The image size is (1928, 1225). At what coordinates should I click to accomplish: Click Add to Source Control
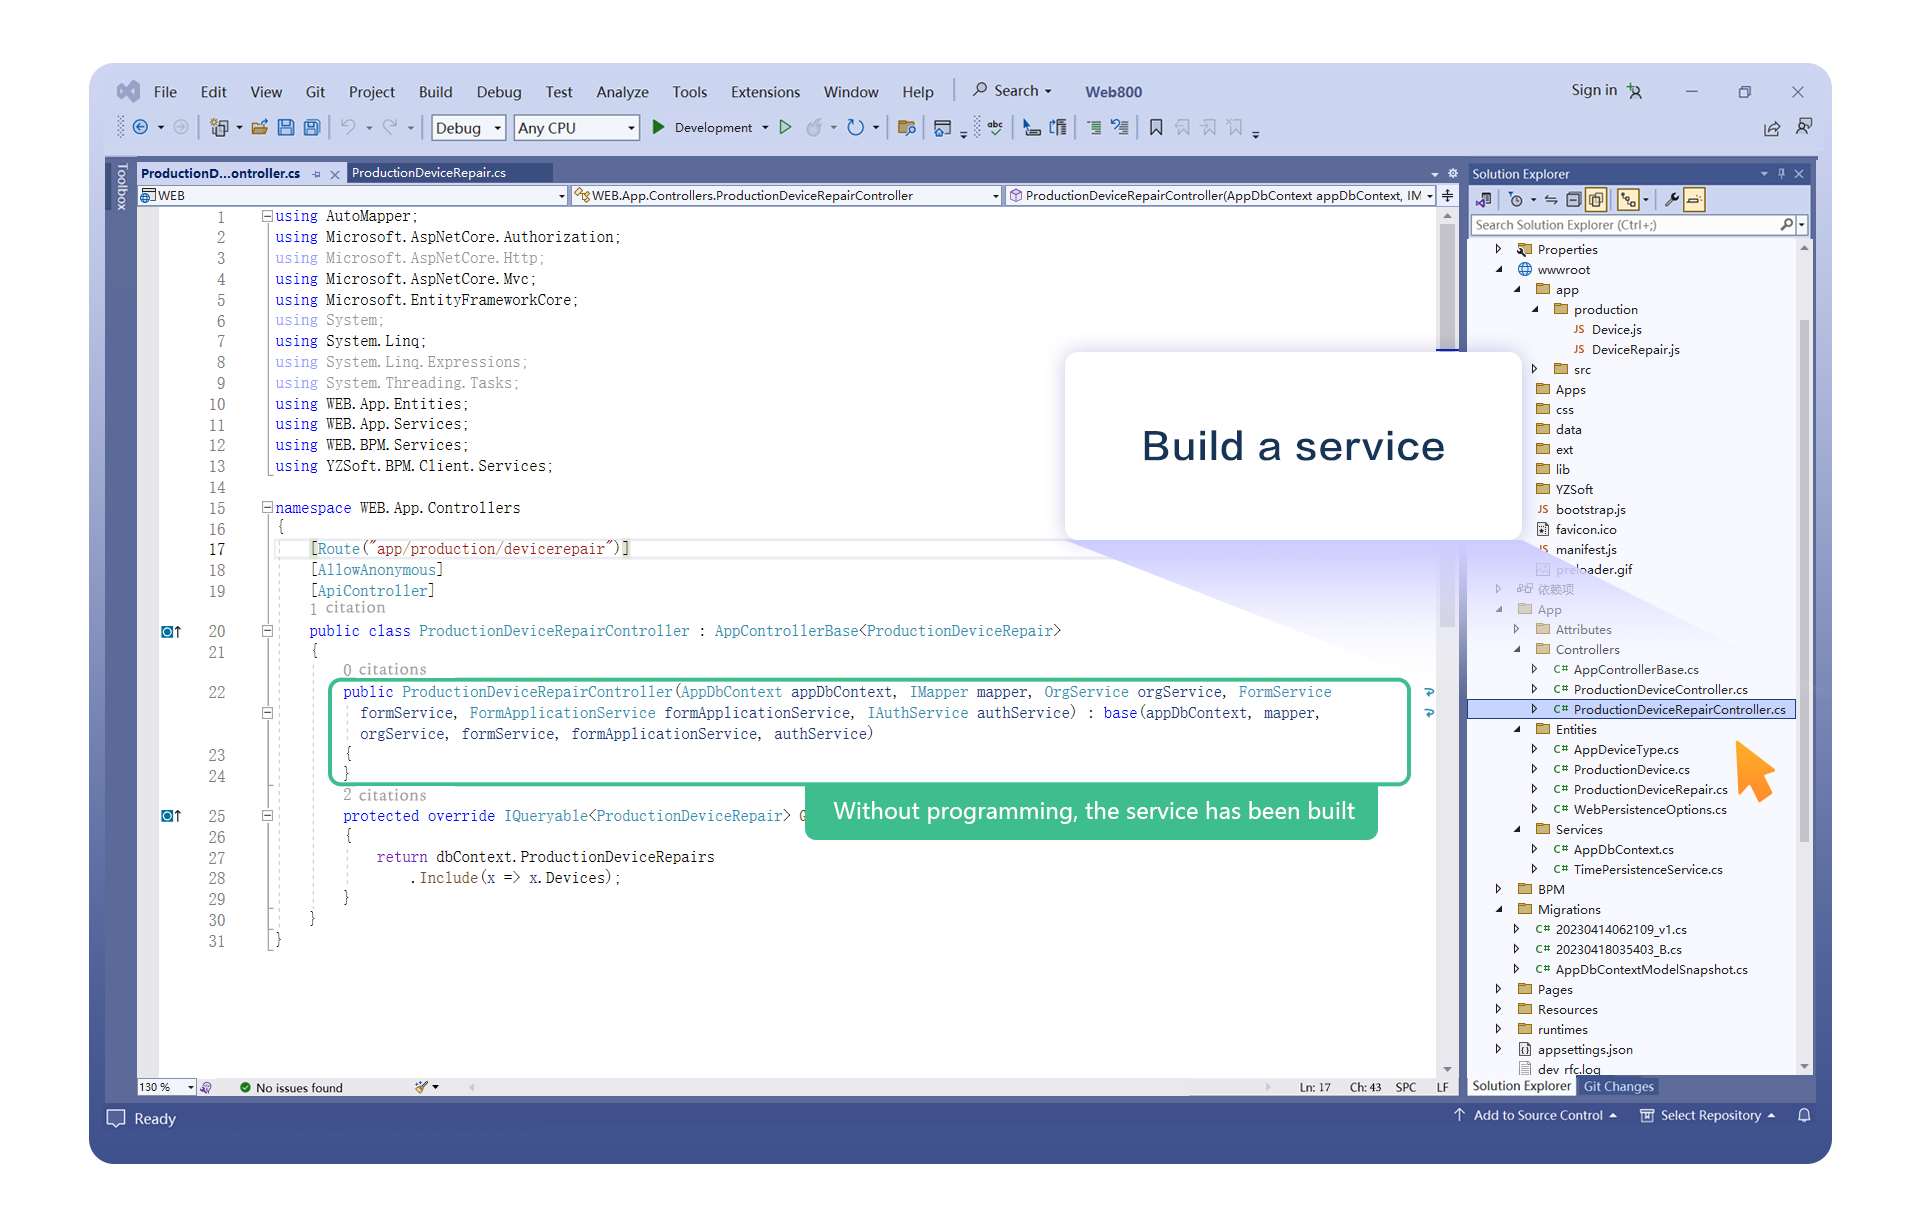[x=1537, y=1116]
